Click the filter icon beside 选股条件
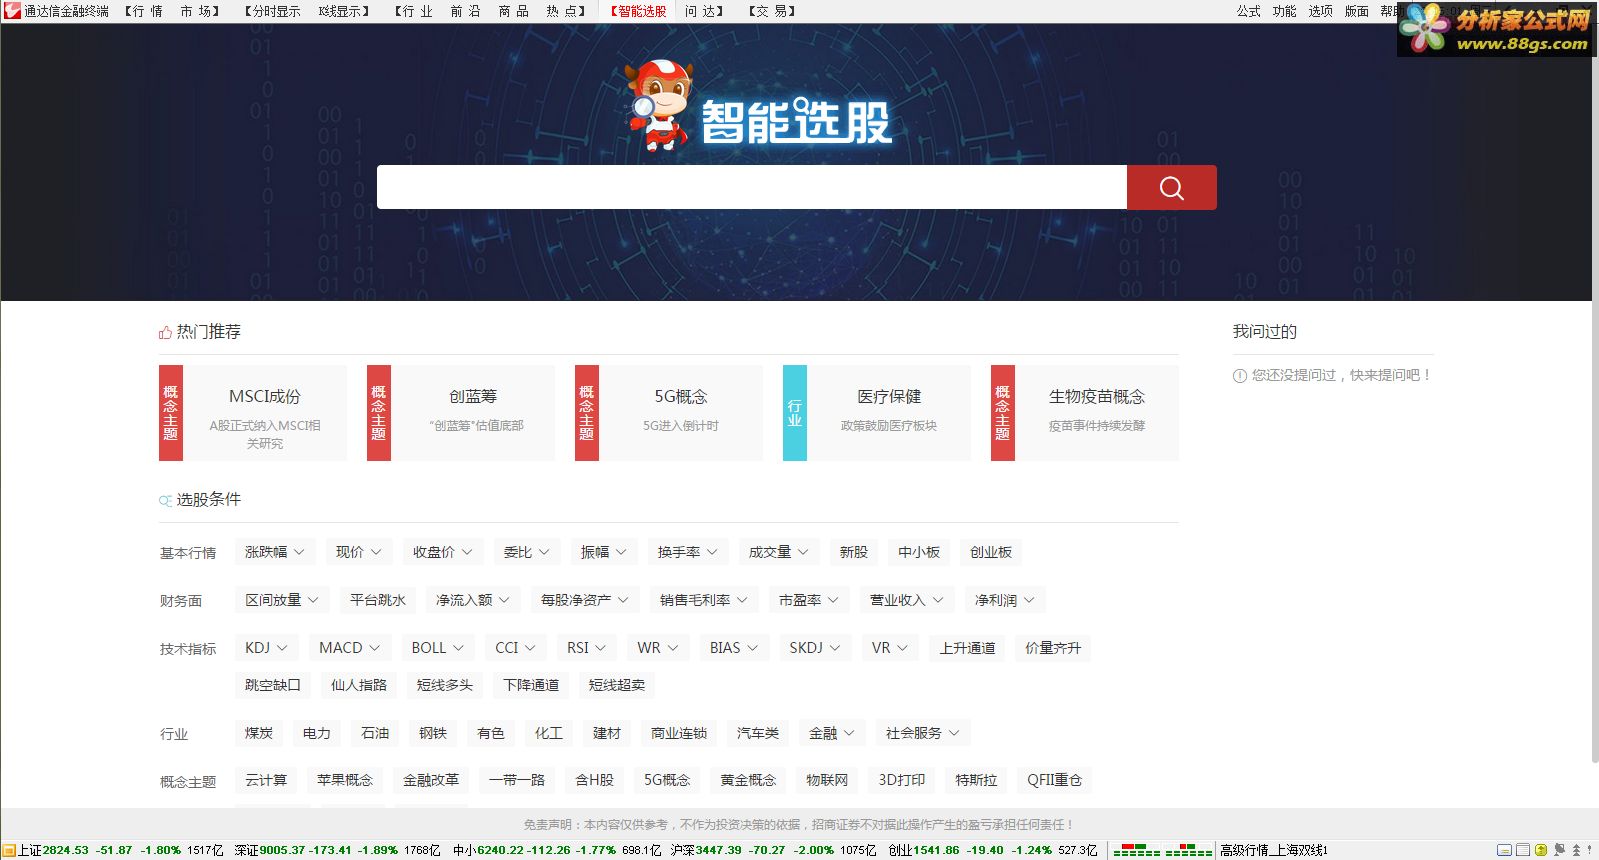Screen dimensions: 1599x860 pos(165,500)
